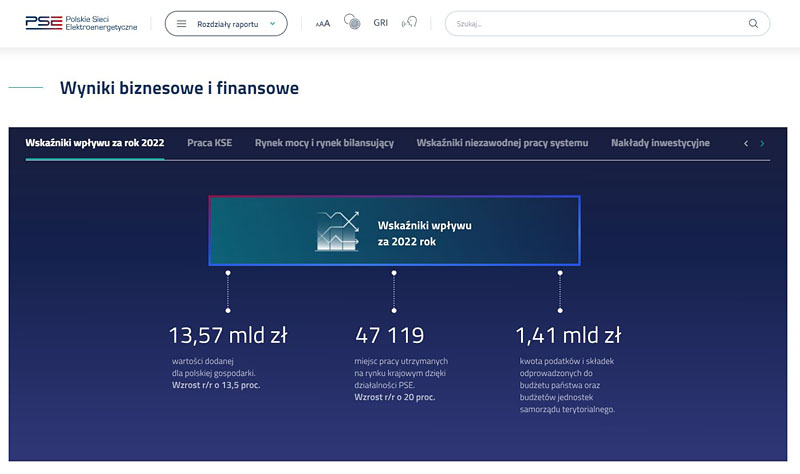
Task: Open Wskaźniki niezawodnej pracy systemu tab
Action: coord(502,143)
